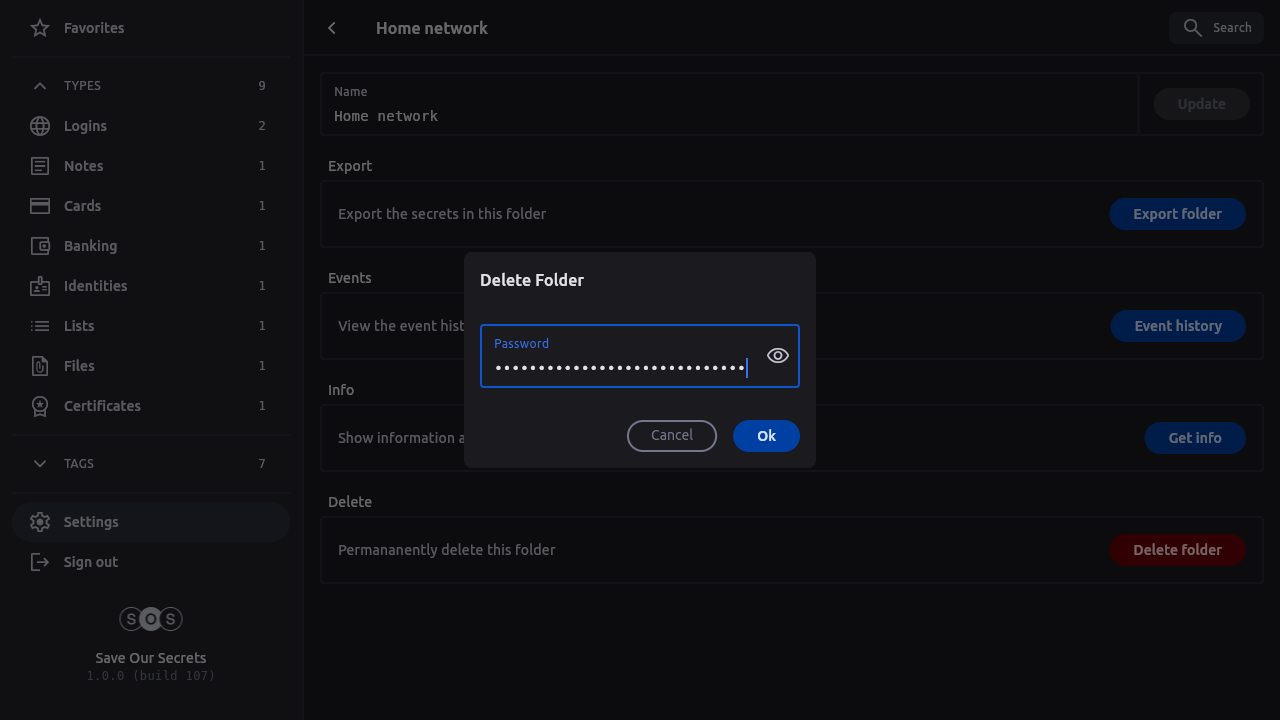The height and width of the screenshot is (720, 1280).
Task: Open Certificates via ribbon icon
Action: click(x=40, y=406)
